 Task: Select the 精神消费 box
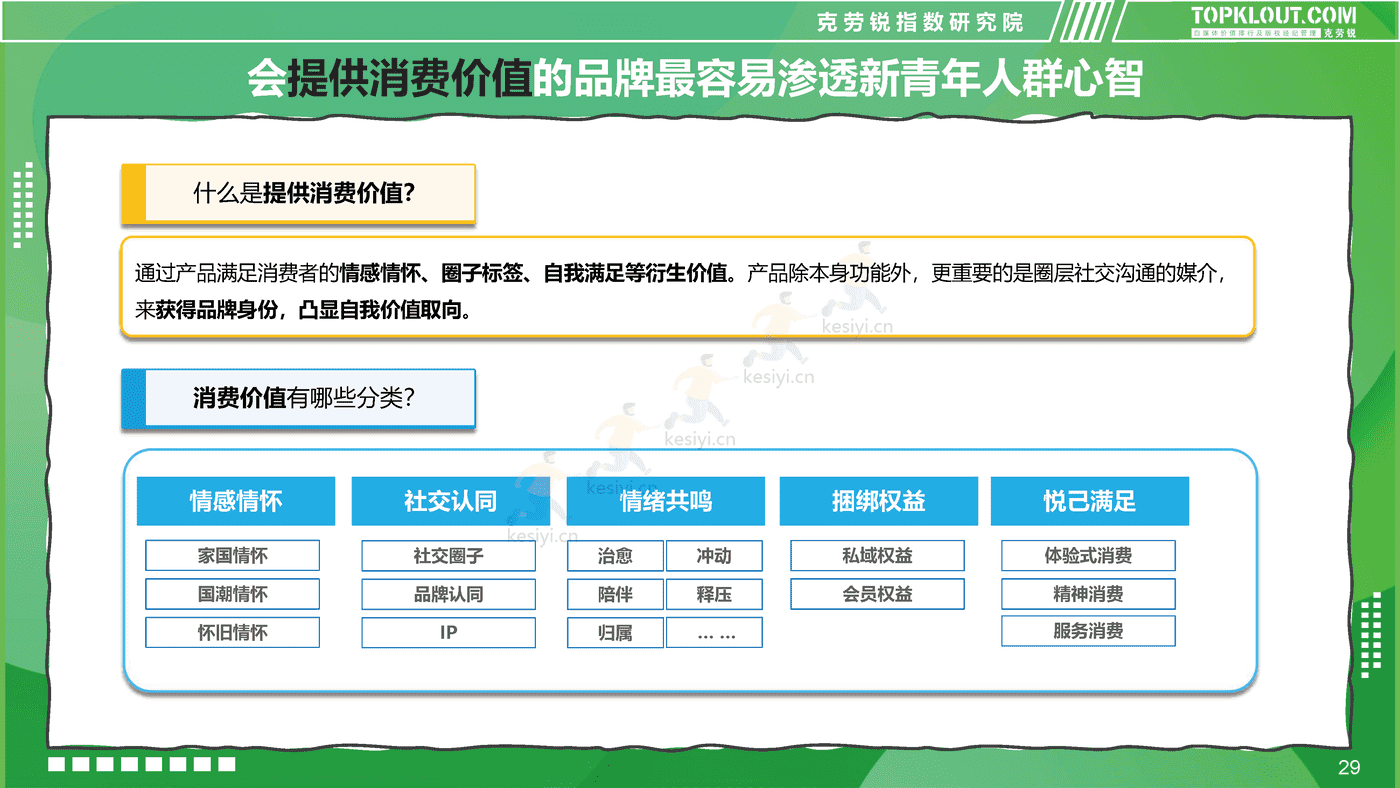point(1088,594)
